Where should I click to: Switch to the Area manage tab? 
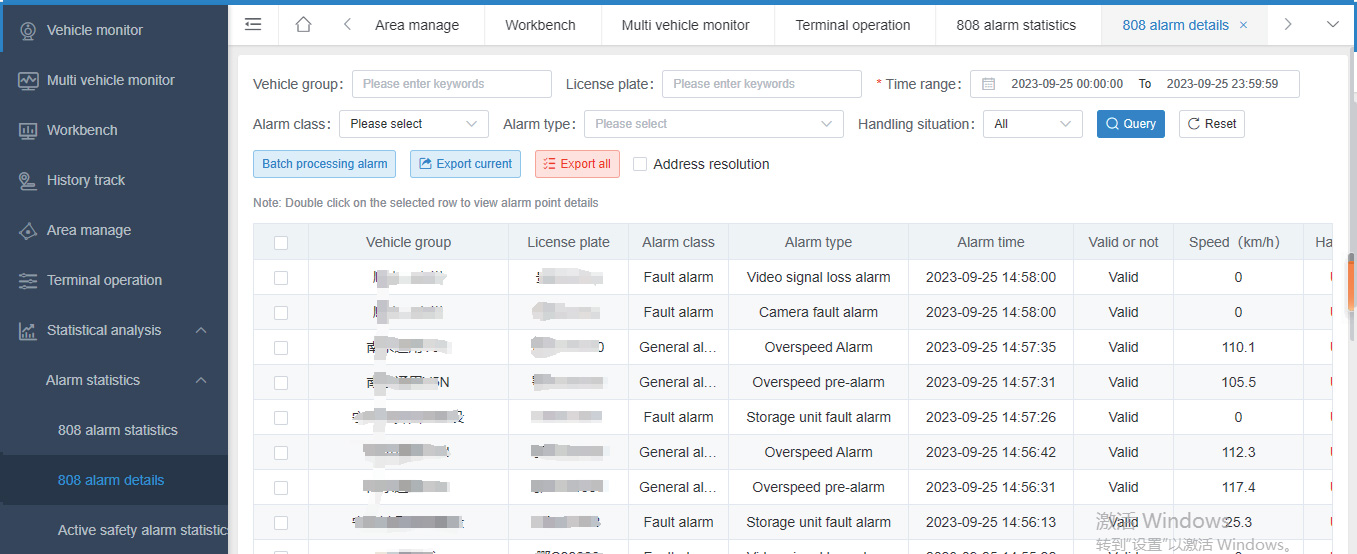[x=417, y=25]
